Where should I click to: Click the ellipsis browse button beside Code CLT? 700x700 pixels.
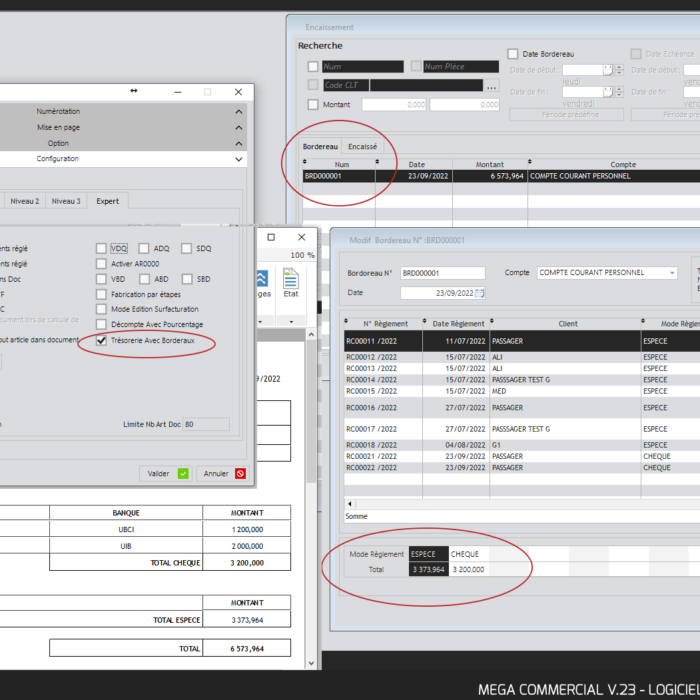click(x=492, y=86)
